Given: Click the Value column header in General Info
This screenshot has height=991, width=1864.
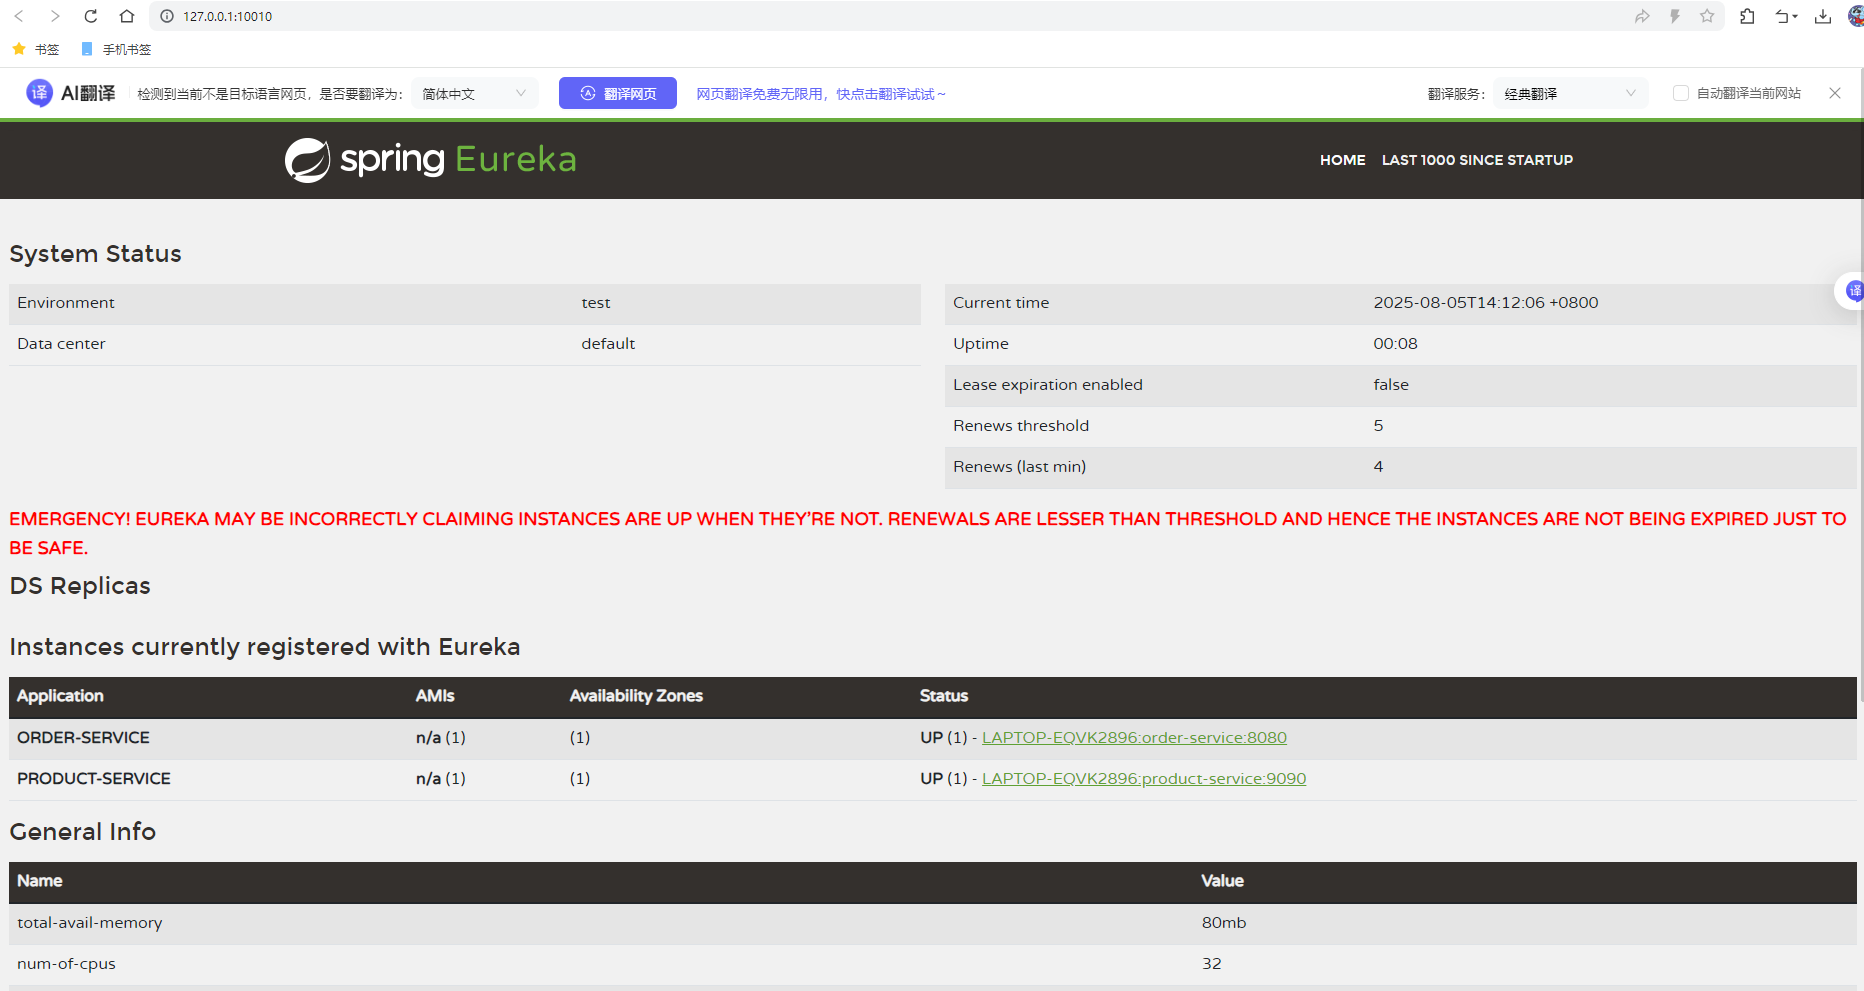Looking at the screenshot, I should tap(1222, 881).
